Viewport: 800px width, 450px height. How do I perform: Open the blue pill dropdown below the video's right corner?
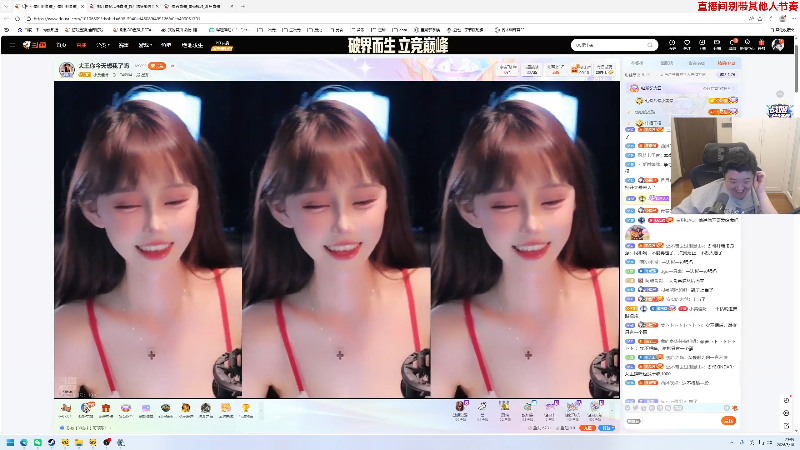[x=607, y=428]
